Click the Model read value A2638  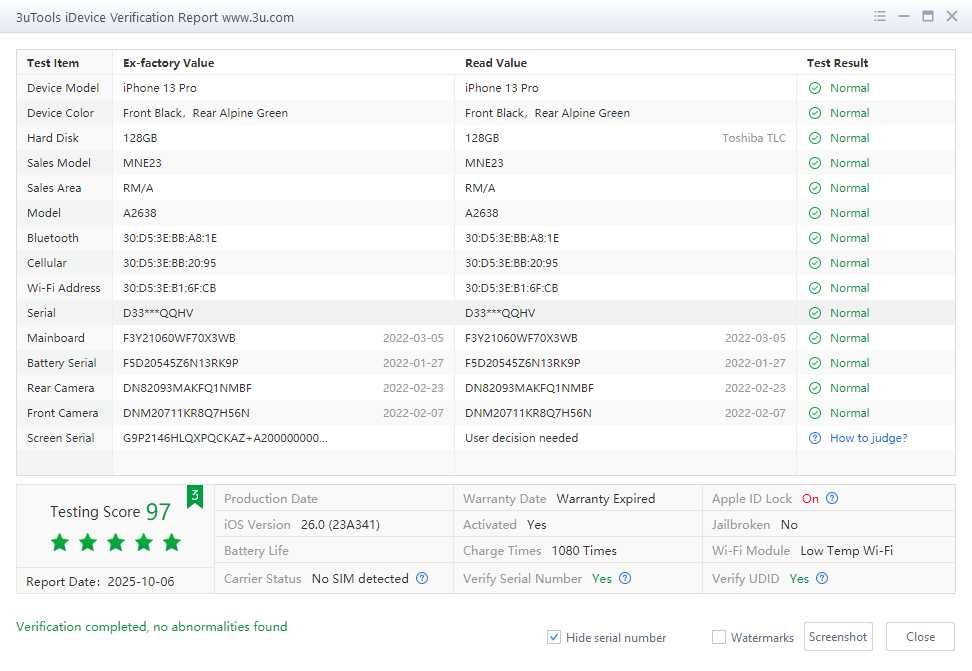(x=482, y=213)
